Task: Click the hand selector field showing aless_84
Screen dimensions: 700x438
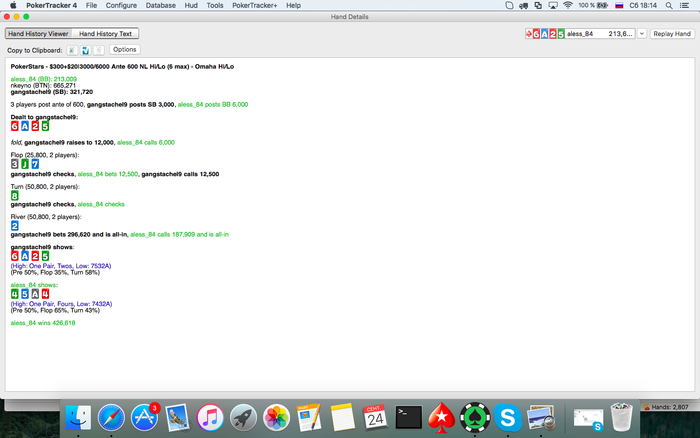Action: point(580,33)
